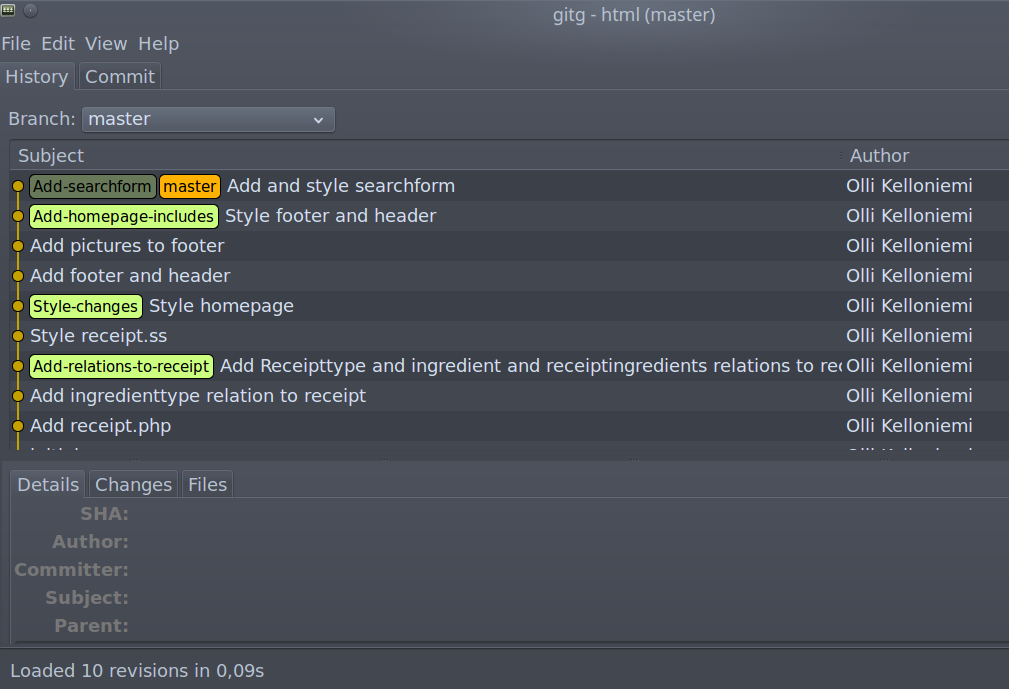Click the window menu icon in title bar

pyautogui.click(x=8, y=10)
